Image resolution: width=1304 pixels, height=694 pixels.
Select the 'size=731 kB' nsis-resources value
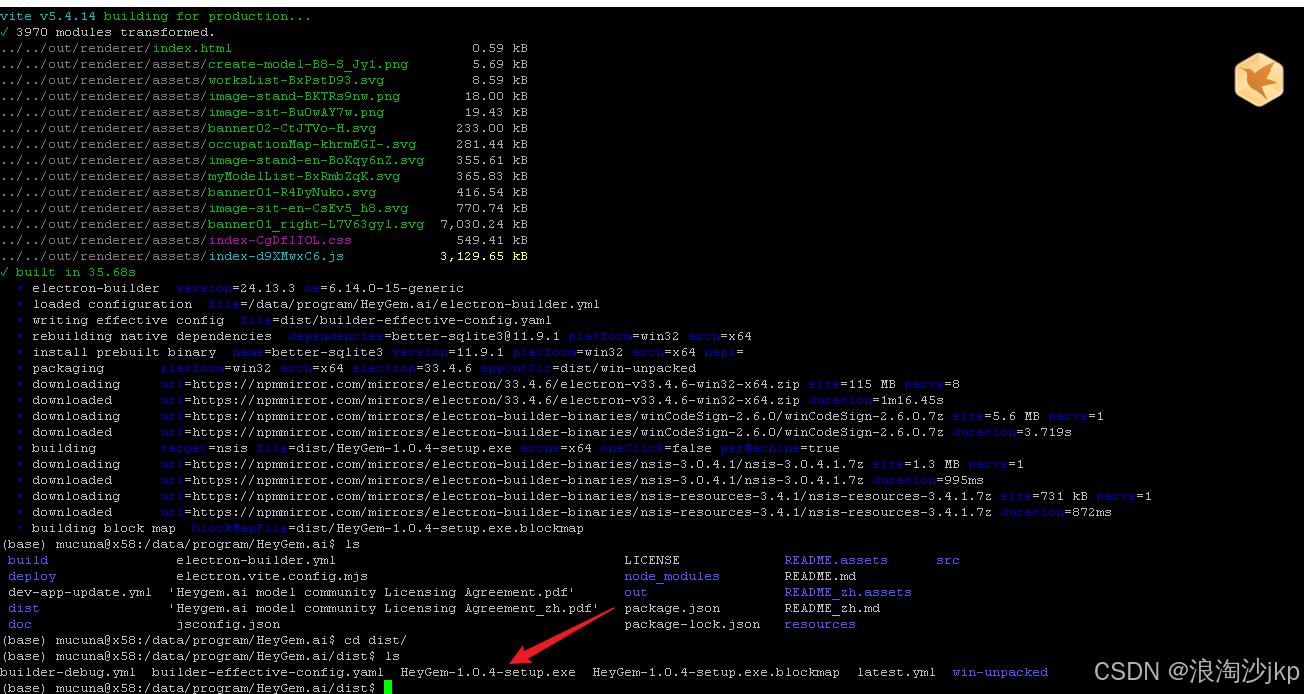[x=1044, y=496]
